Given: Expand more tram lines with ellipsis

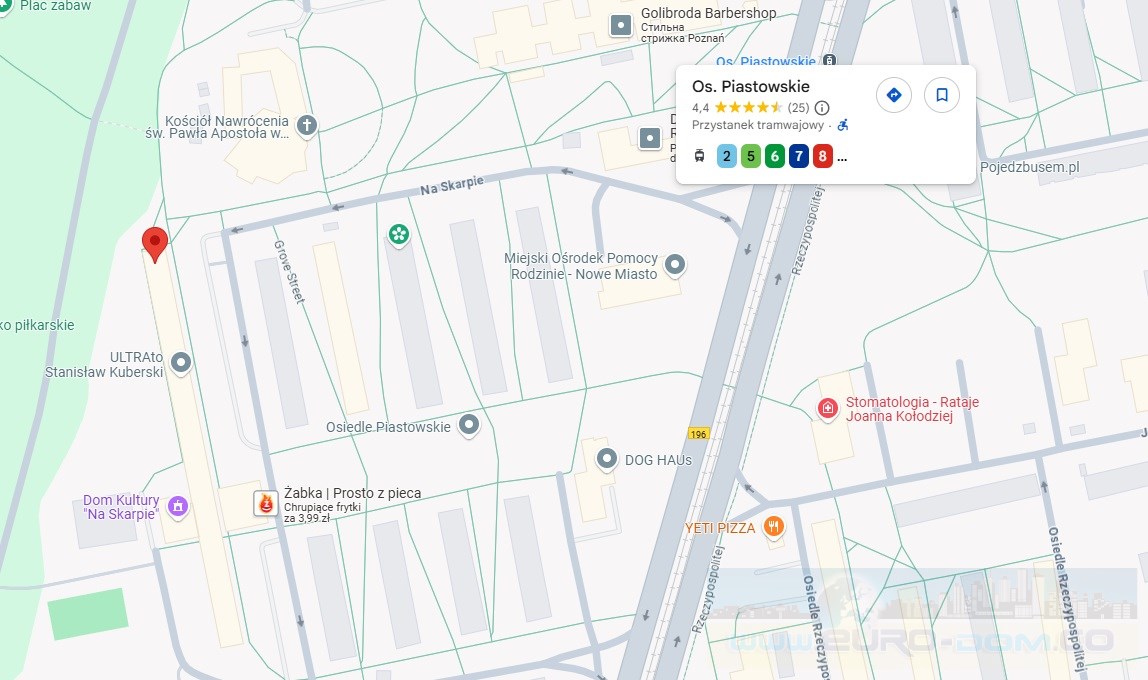Looking at the screenshot, I should click(x=842, y=157).
